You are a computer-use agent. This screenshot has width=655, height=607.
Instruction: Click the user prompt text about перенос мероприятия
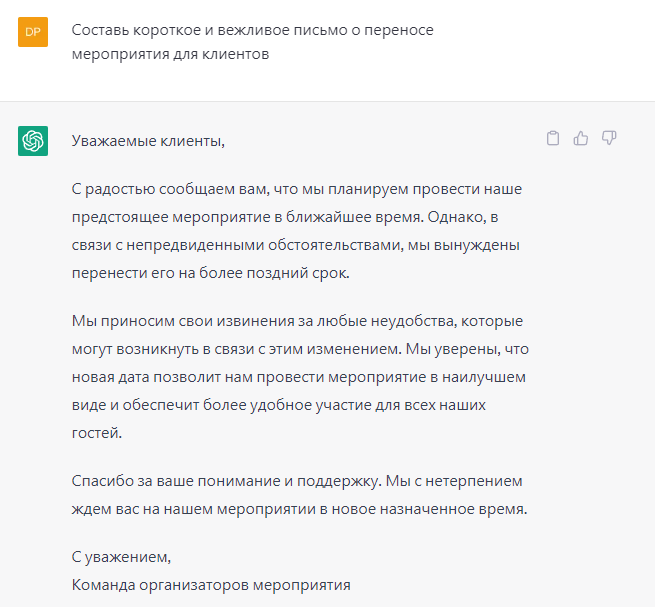[253, 42]
